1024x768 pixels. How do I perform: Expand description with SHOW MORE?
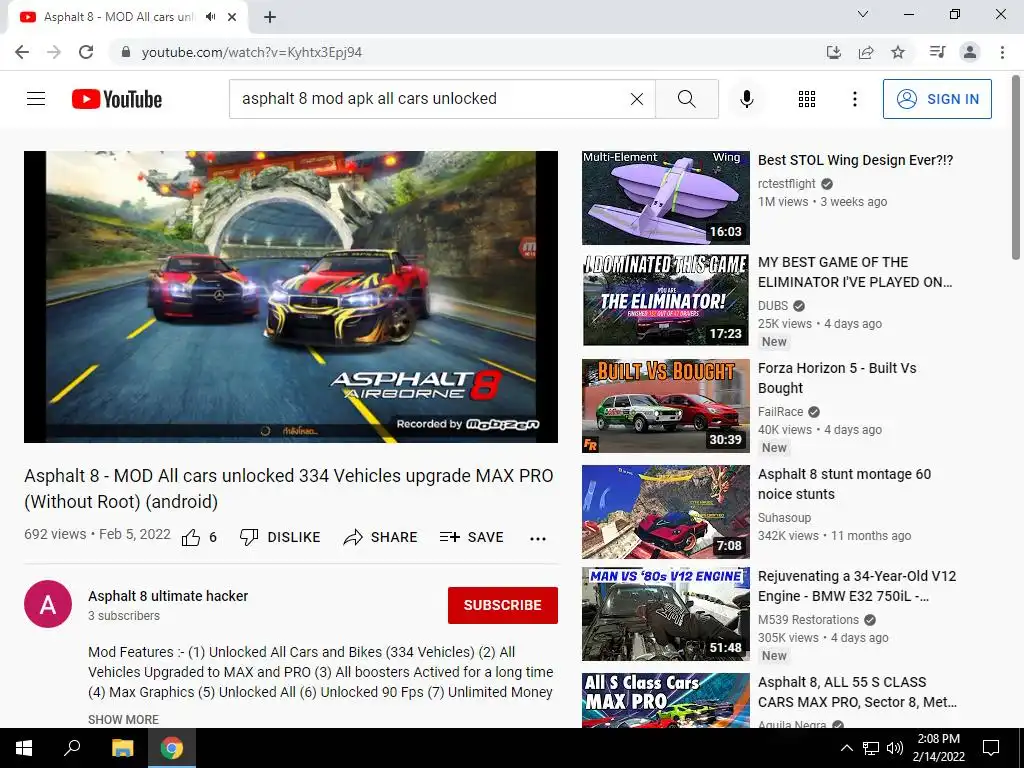tap(123, 719)
